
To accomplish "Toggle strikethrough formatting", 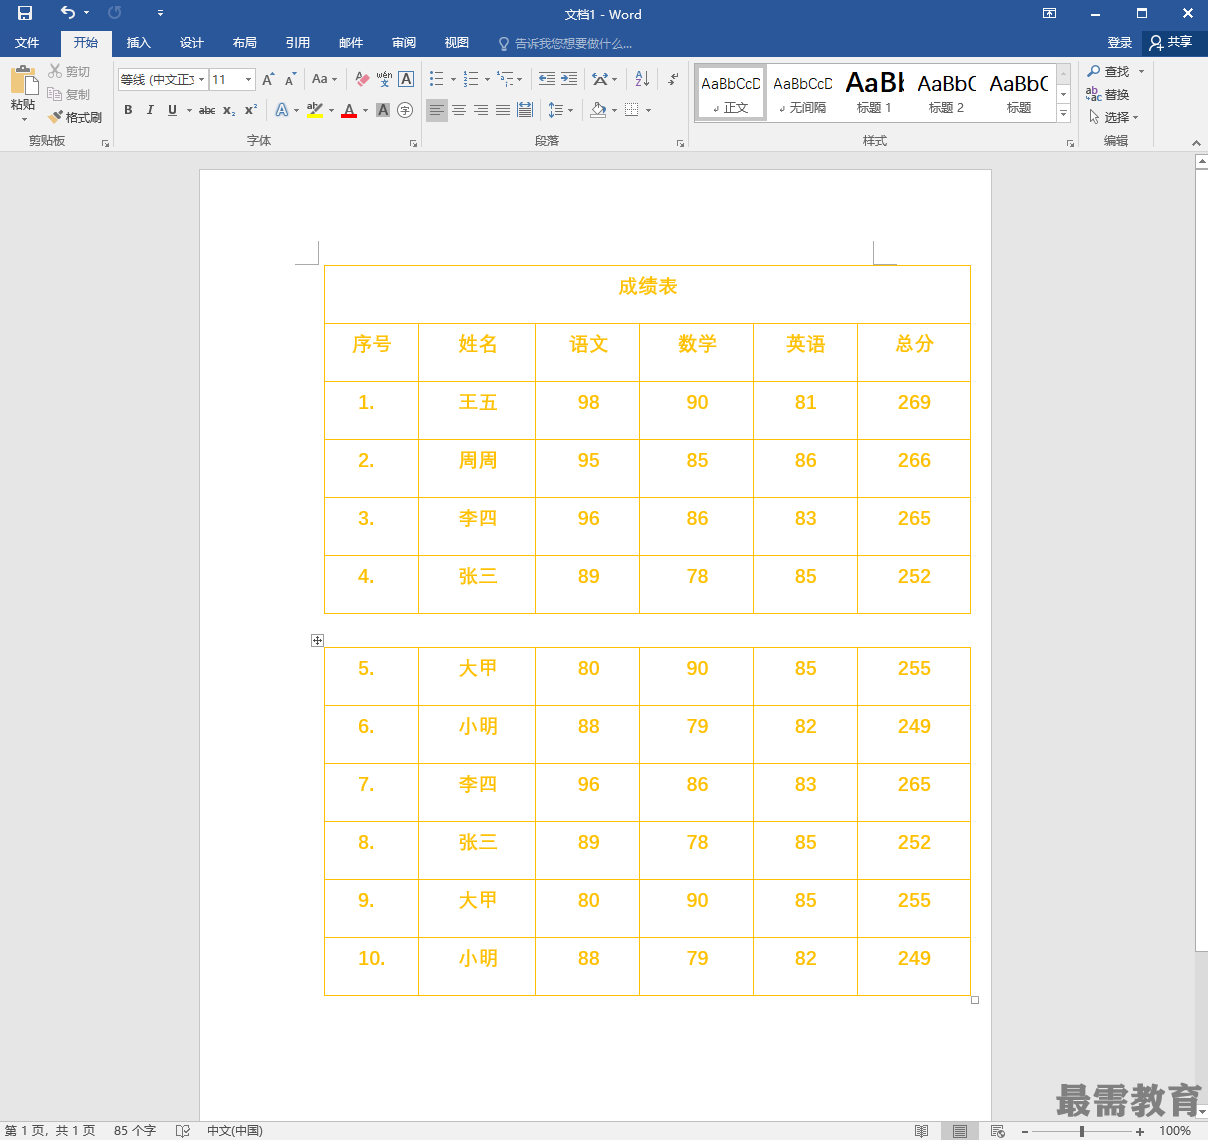I will tap(207, 110).
